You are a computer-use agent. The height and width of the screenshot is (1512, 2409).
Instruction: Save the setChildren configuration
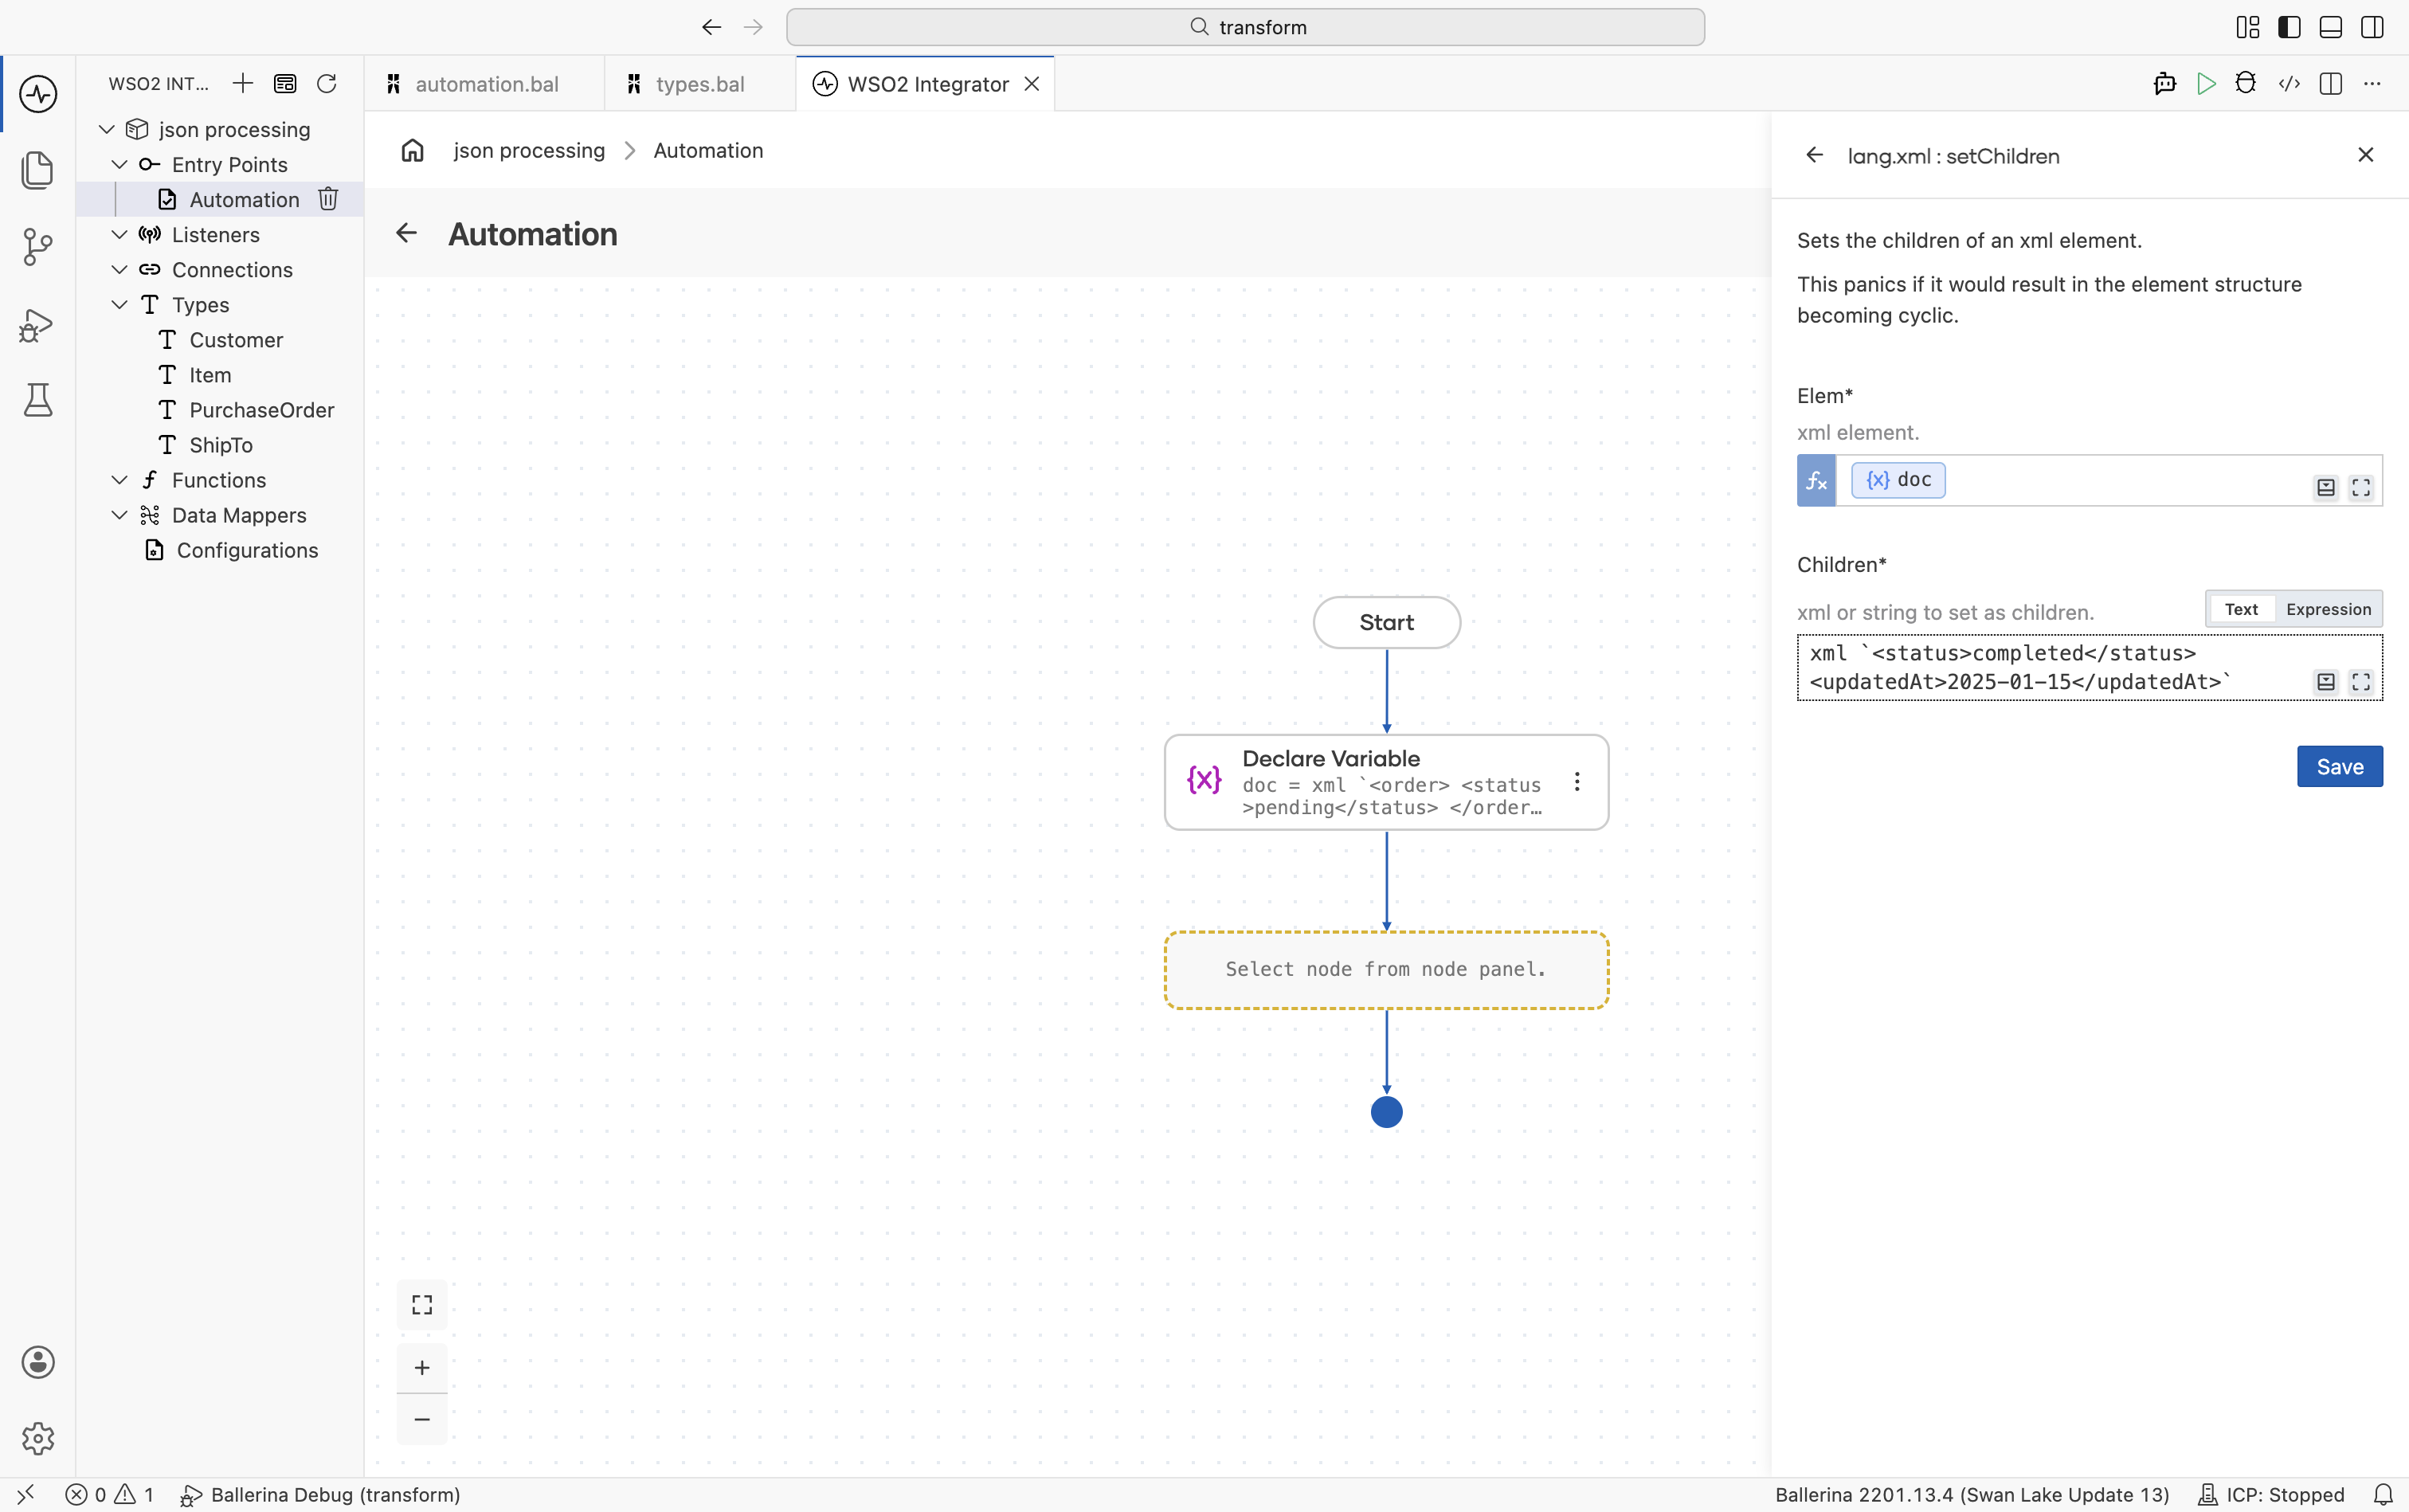(x=2339, y=767)
